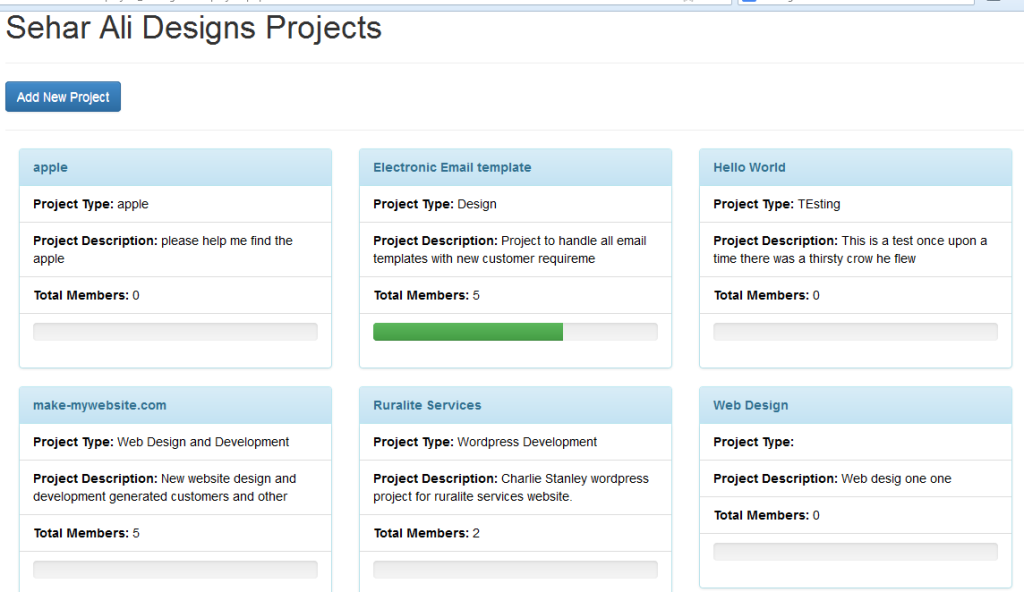Click the Add New Project button

[63, 97]
